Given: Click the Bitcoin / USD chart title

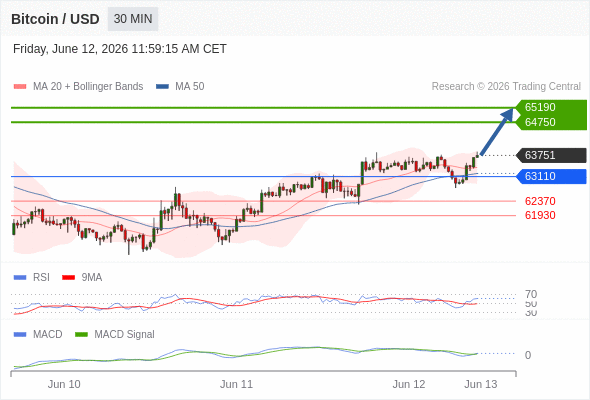Looking at the screenshot, I should coord(55,19).
